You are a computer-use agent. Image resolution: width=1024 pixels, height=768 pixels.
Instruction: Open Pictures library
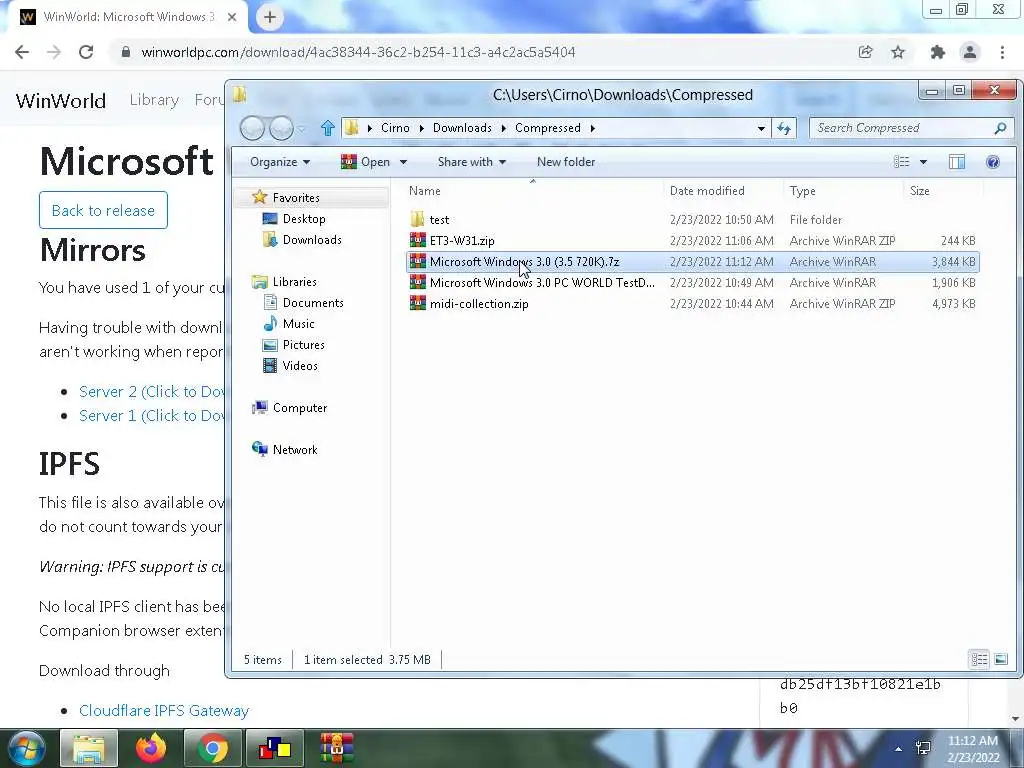click(303, 344)
